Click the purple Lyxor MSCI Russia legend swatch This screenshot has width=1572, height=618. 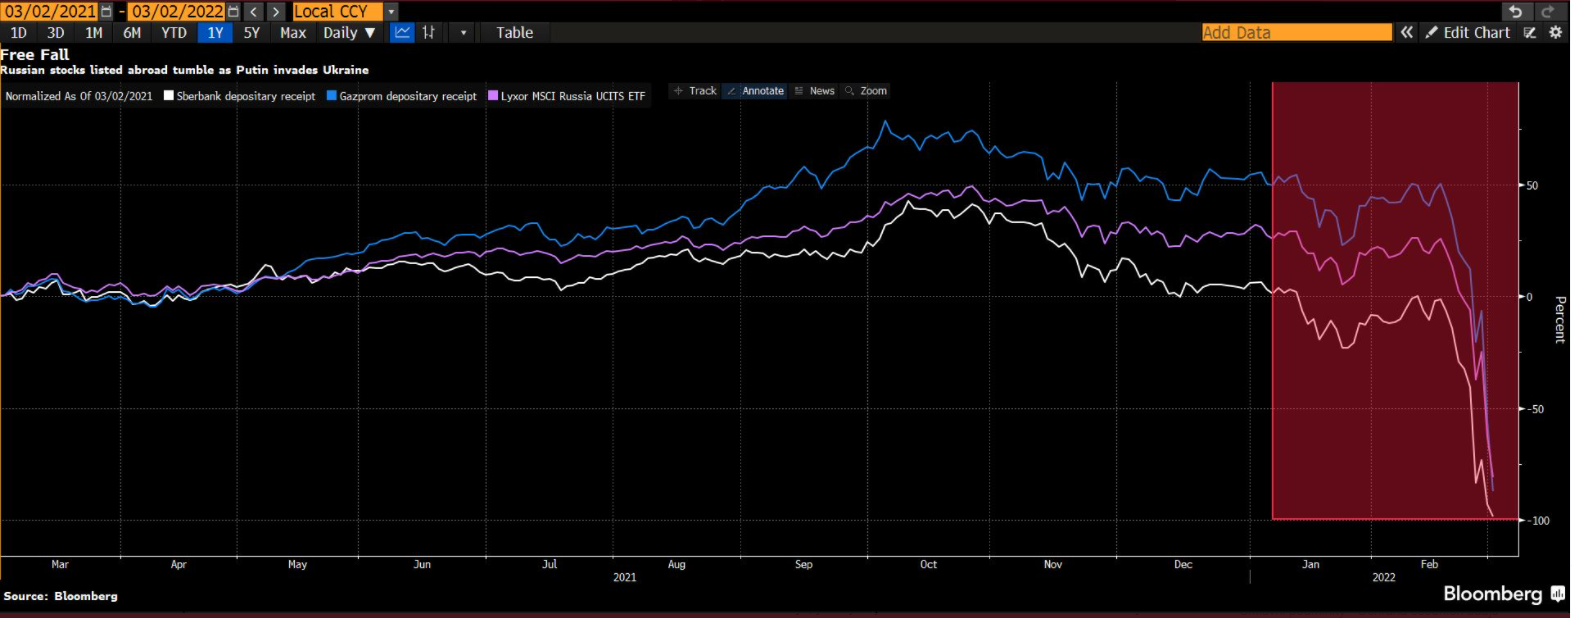pos(493,96)
